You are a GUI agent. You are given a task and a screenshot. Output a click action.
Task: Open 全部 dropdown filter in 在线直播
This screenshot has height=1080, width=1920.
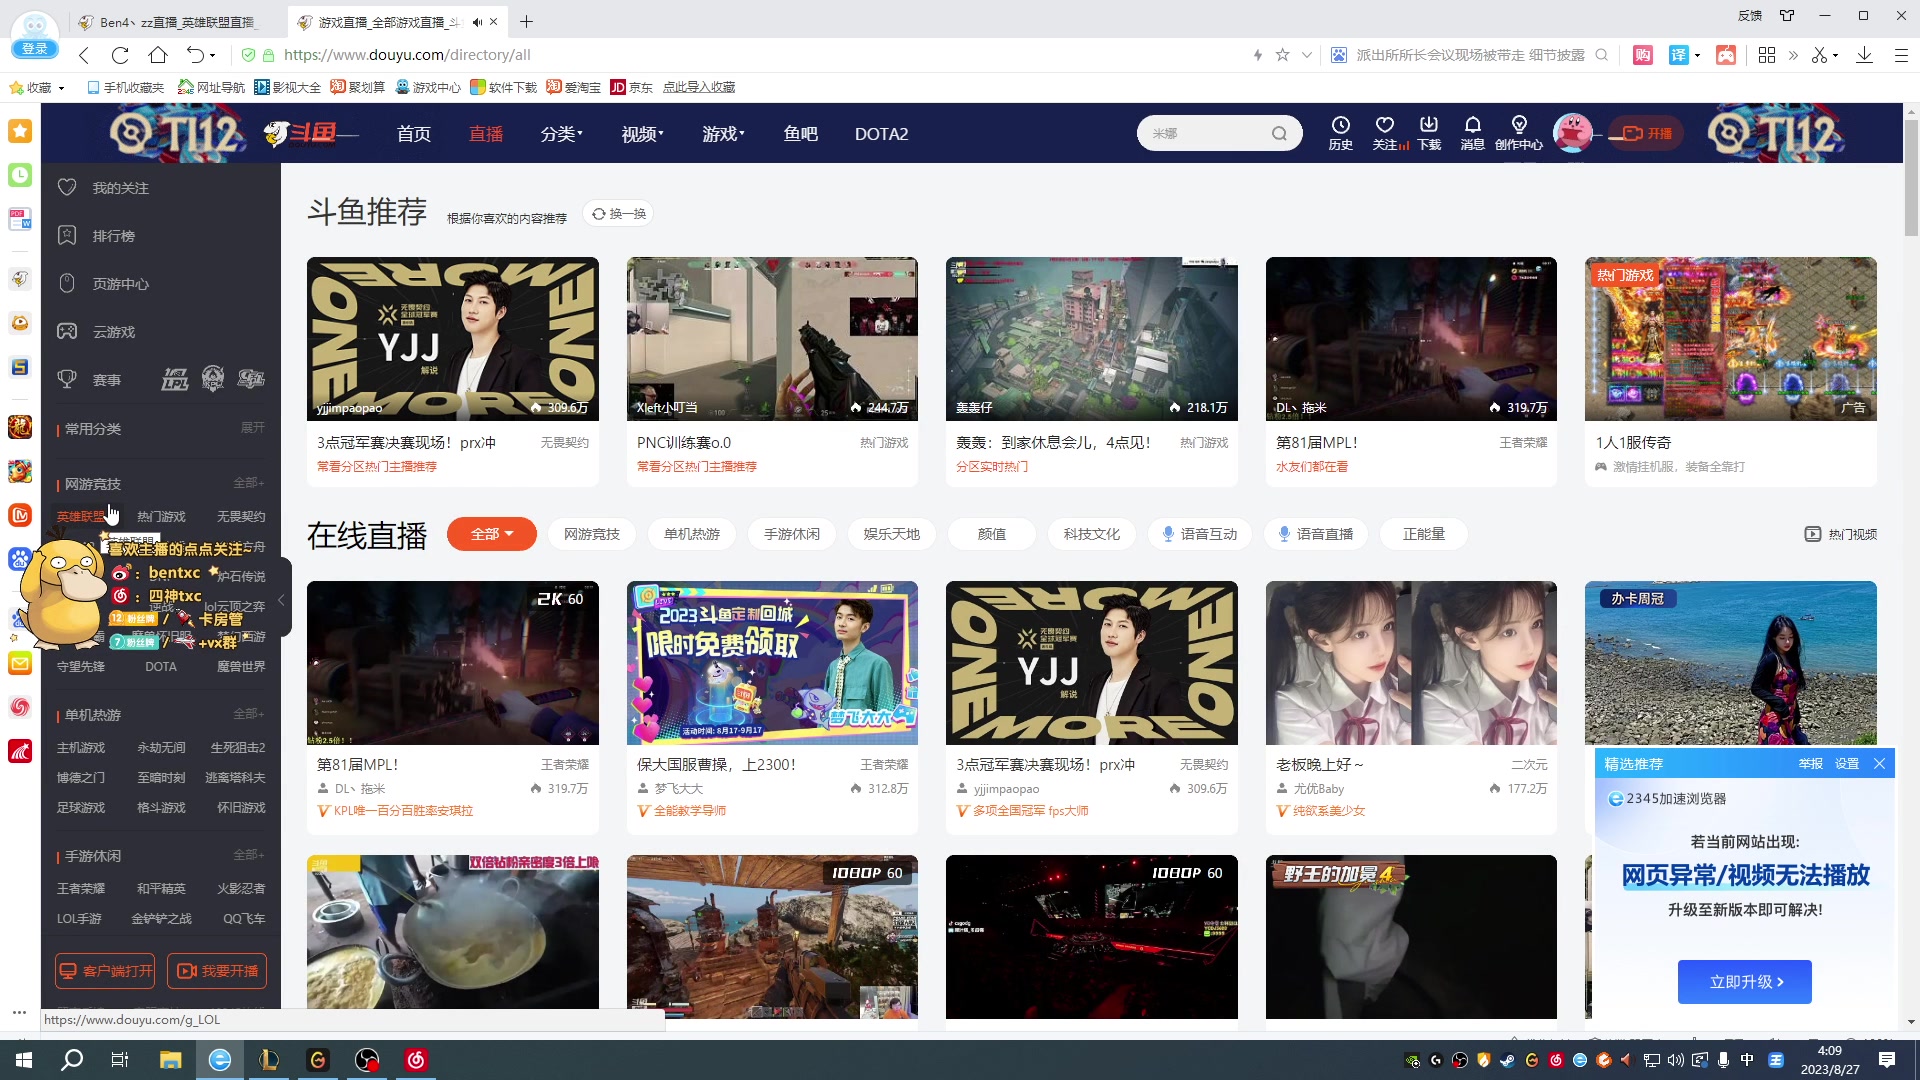click(491, 534)
